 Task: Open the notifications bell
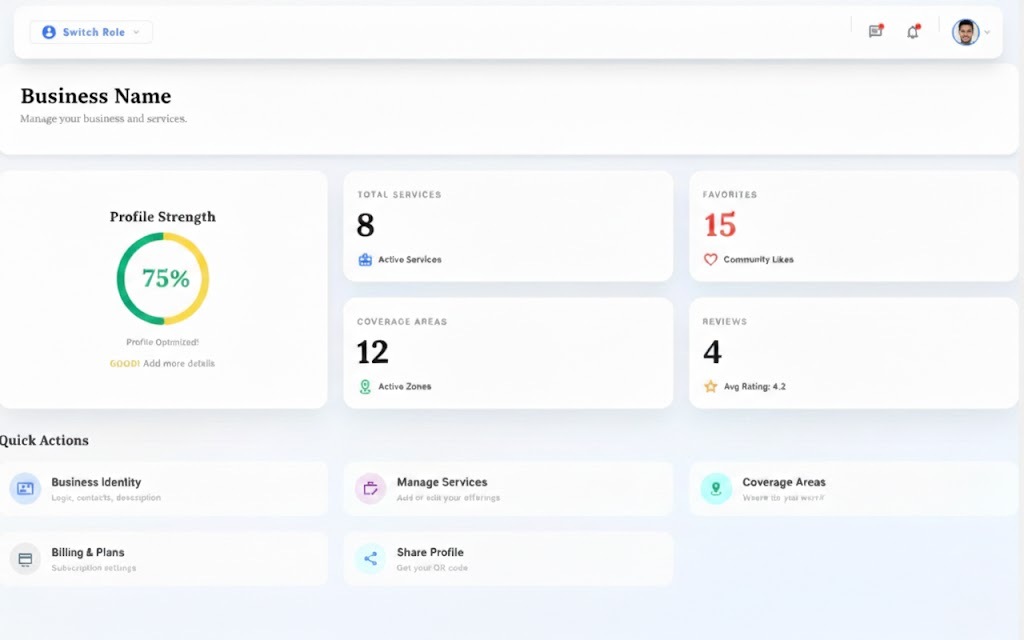(x=912, y=32)
